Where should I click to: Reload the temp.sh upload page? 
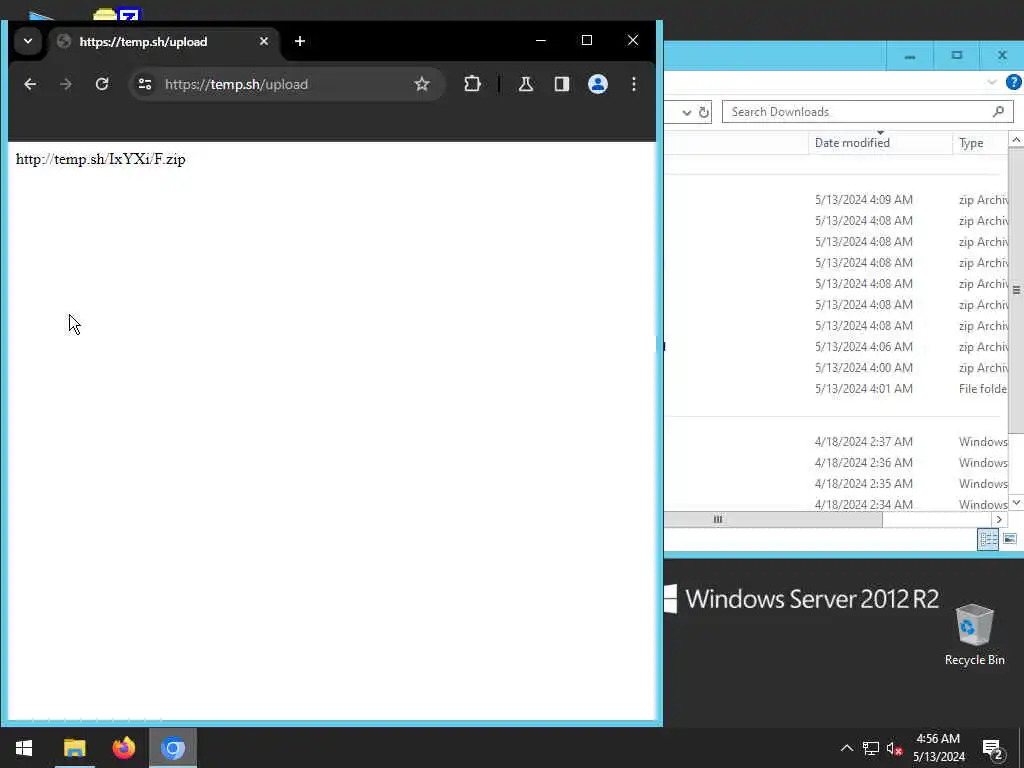click(102, 84)
